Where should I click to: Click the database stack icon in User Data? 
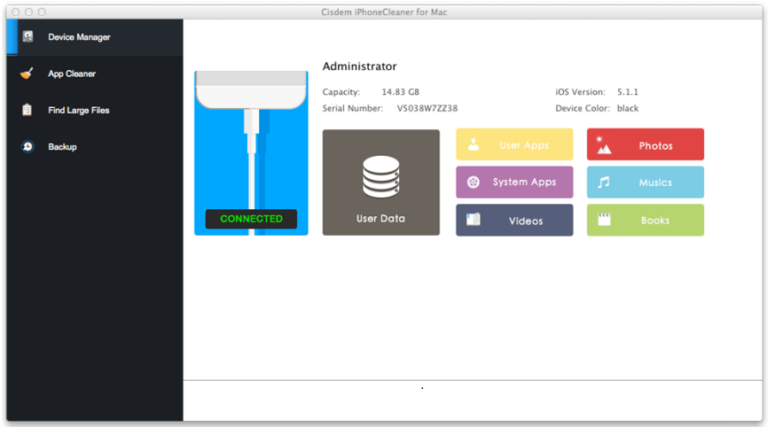click(380, 178)
